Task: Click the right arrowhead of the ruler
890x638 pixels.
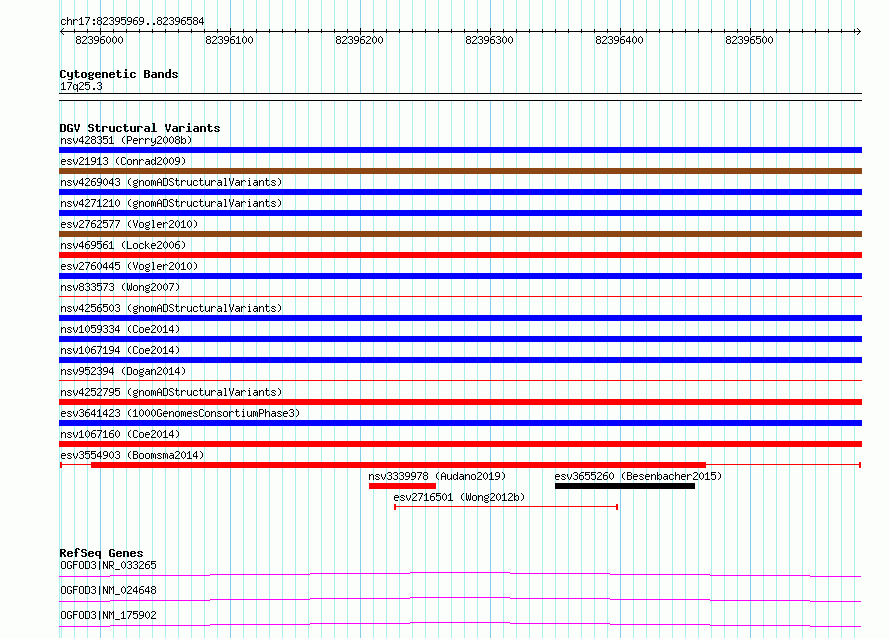Action: 858,31
